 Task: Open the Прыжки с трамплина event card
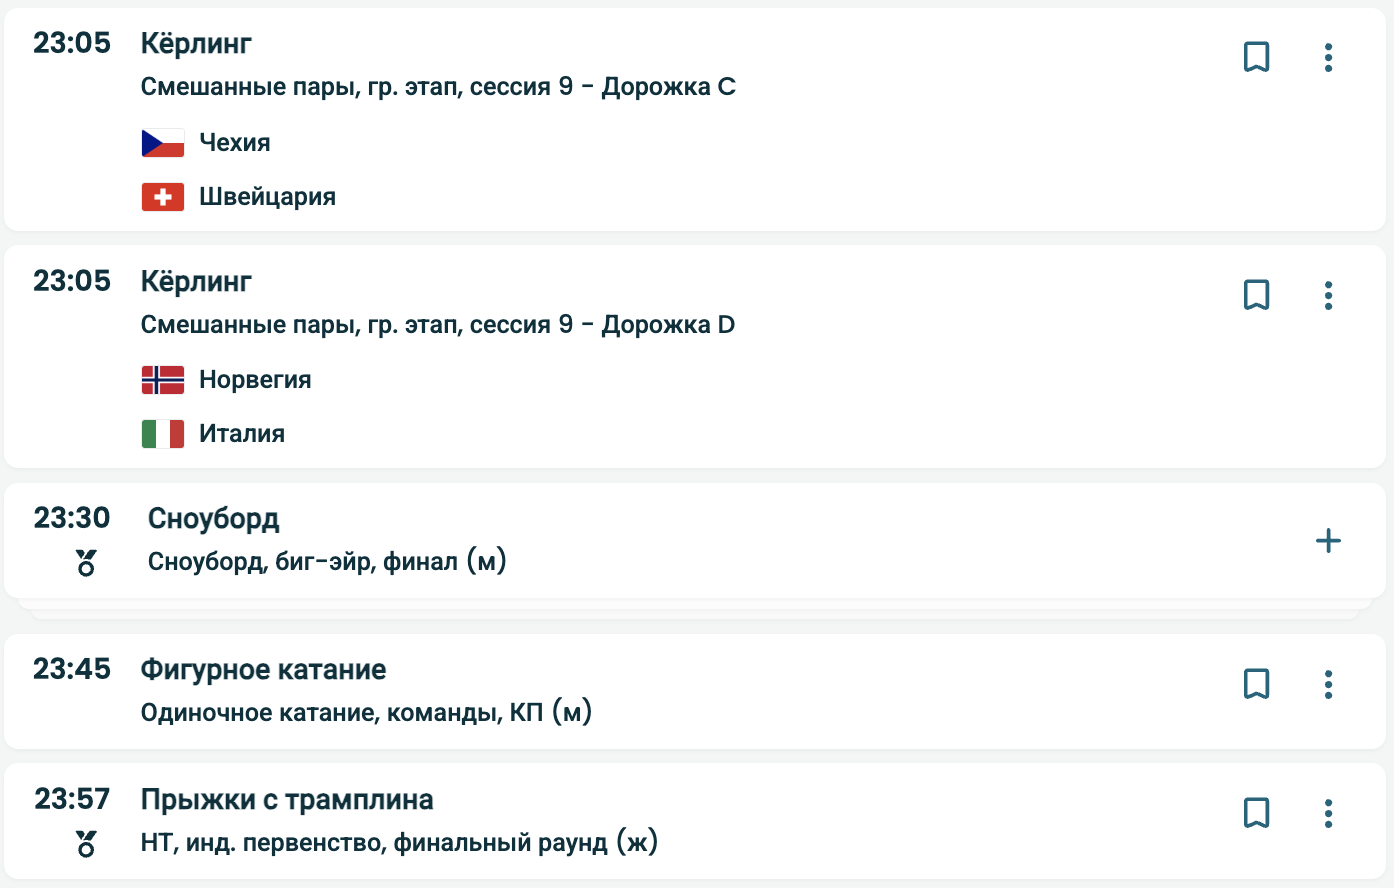tap(287, 800)
